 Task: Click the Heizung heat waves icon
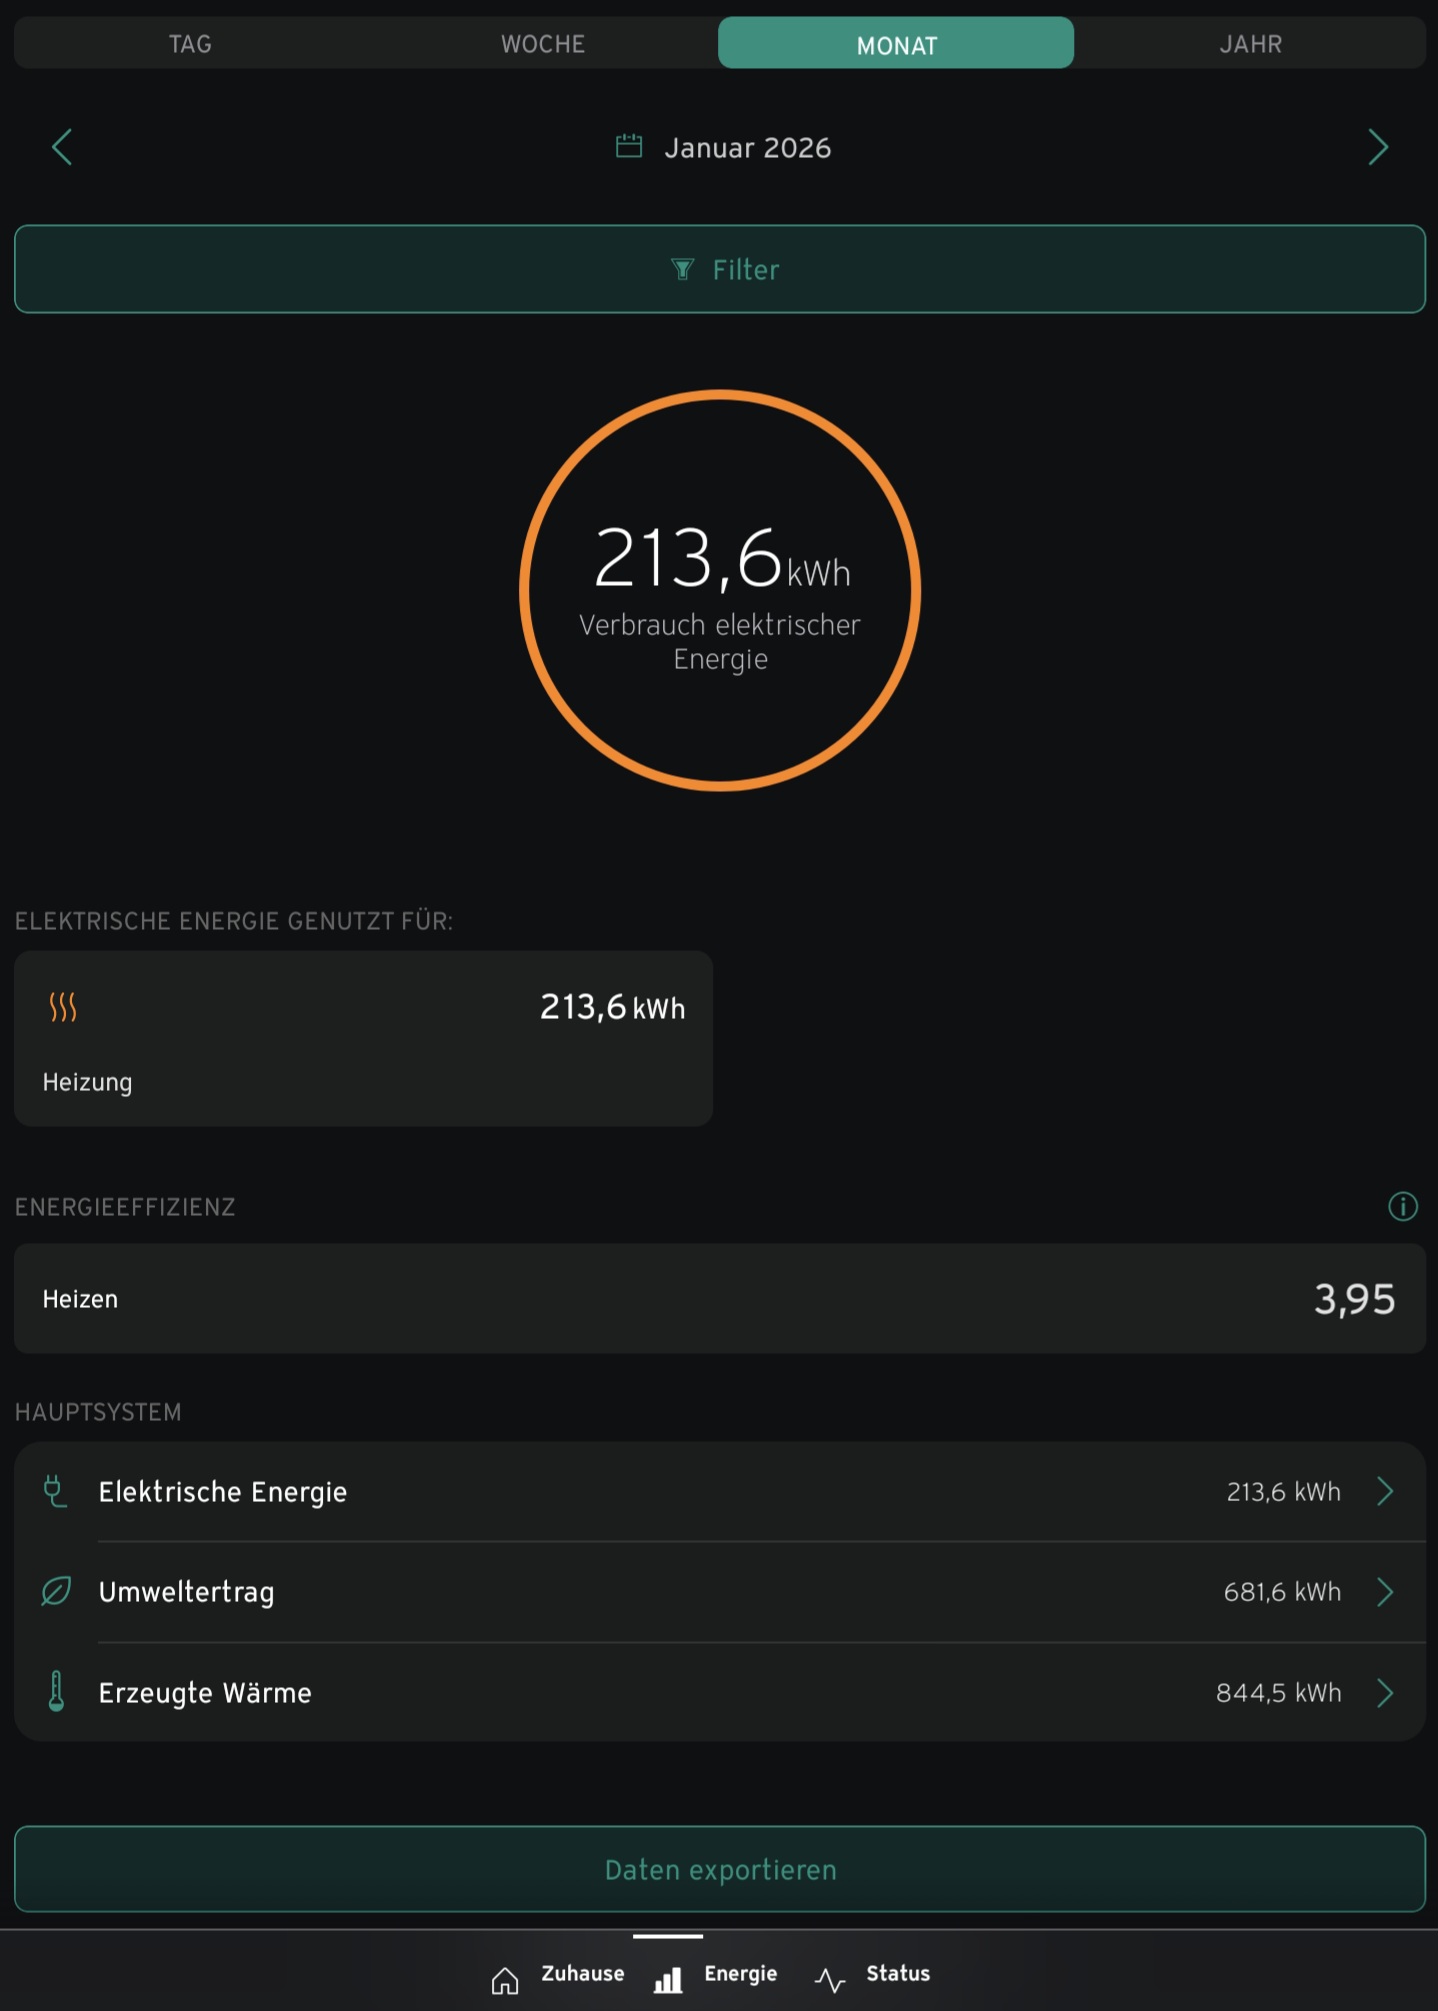(63, 1006)
